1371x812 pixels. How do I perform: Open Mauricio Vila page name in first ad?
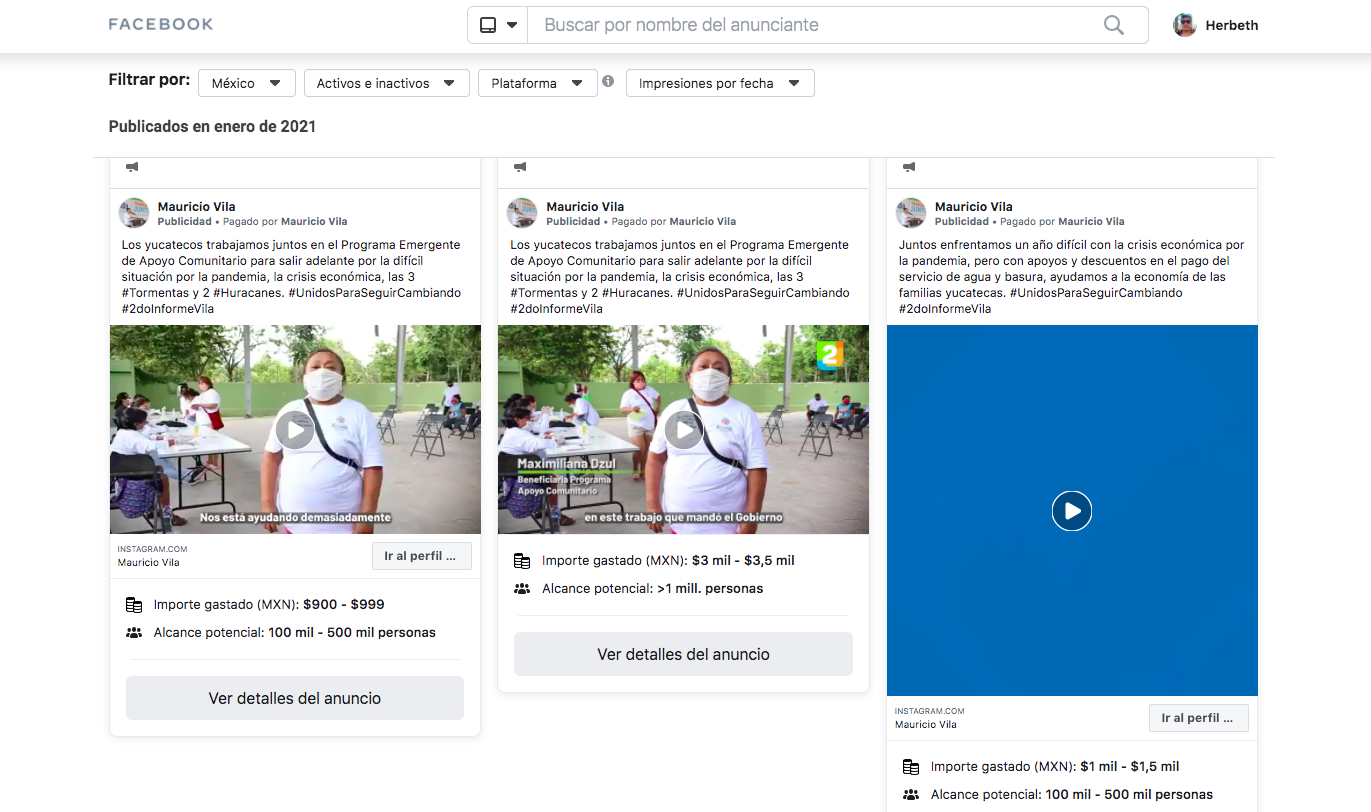197,207
